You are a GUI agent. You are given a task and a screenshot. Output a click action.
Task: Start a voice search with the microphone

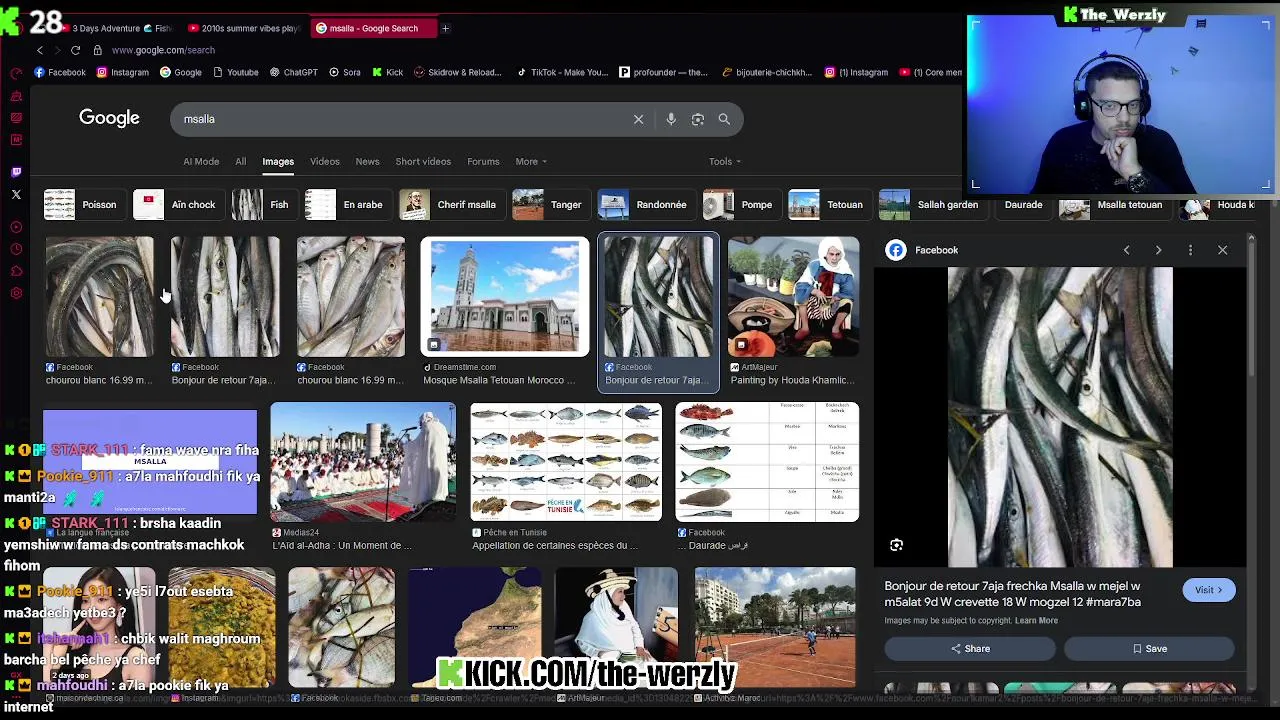[671, 119]
